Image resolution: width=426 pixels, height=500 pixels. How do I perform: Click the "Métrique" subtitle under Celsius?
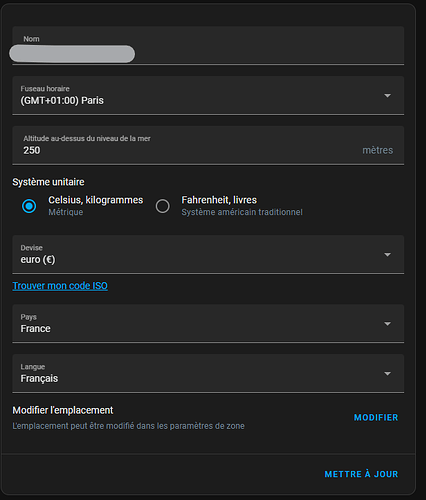(x=66, y=212)
